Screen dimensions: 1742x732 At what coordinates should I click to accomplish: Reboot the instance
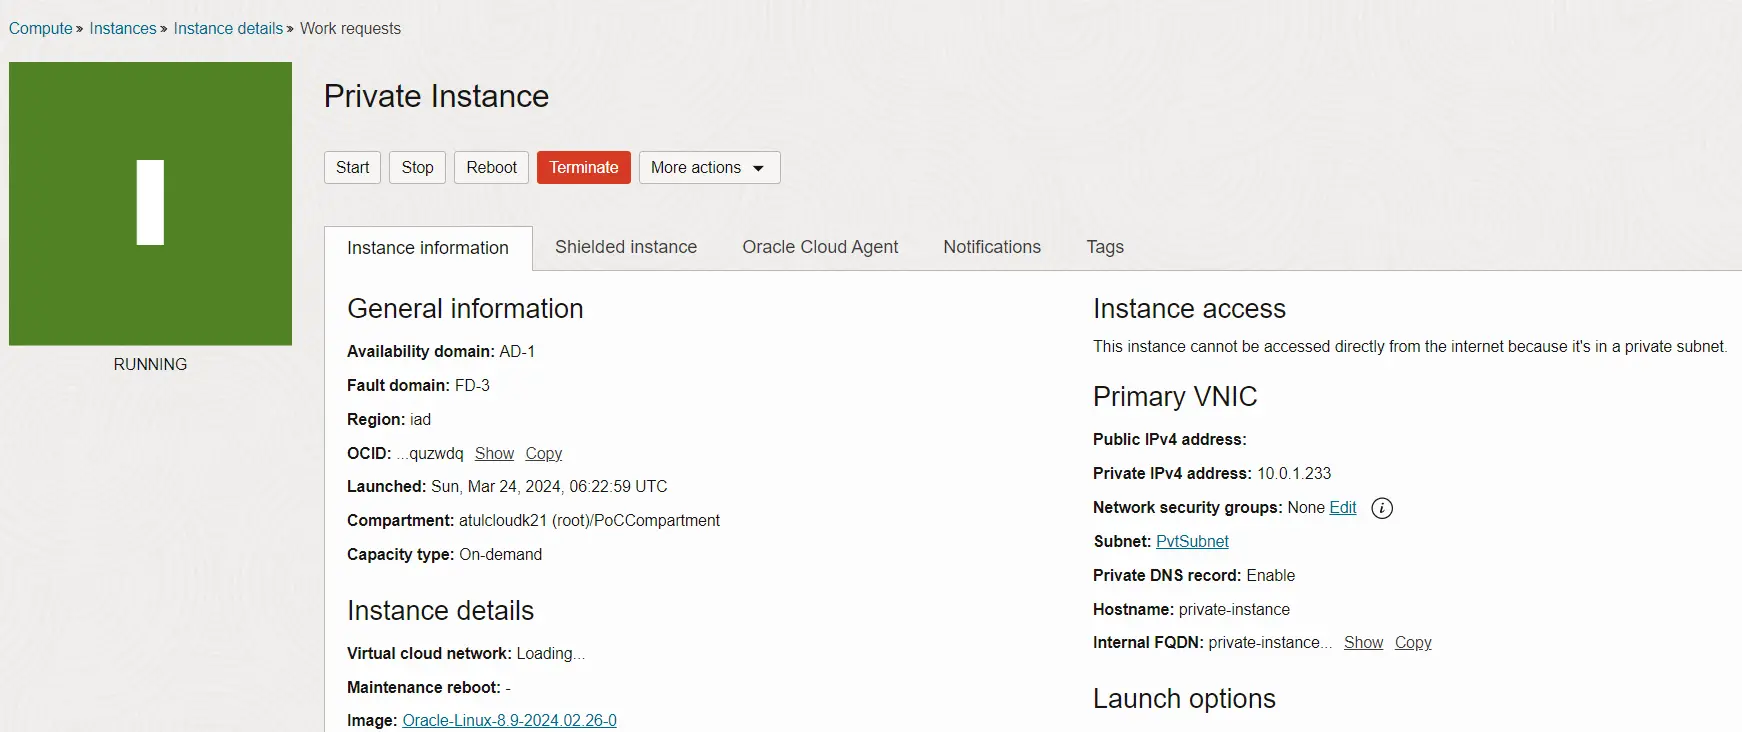[x=491, y=168]
